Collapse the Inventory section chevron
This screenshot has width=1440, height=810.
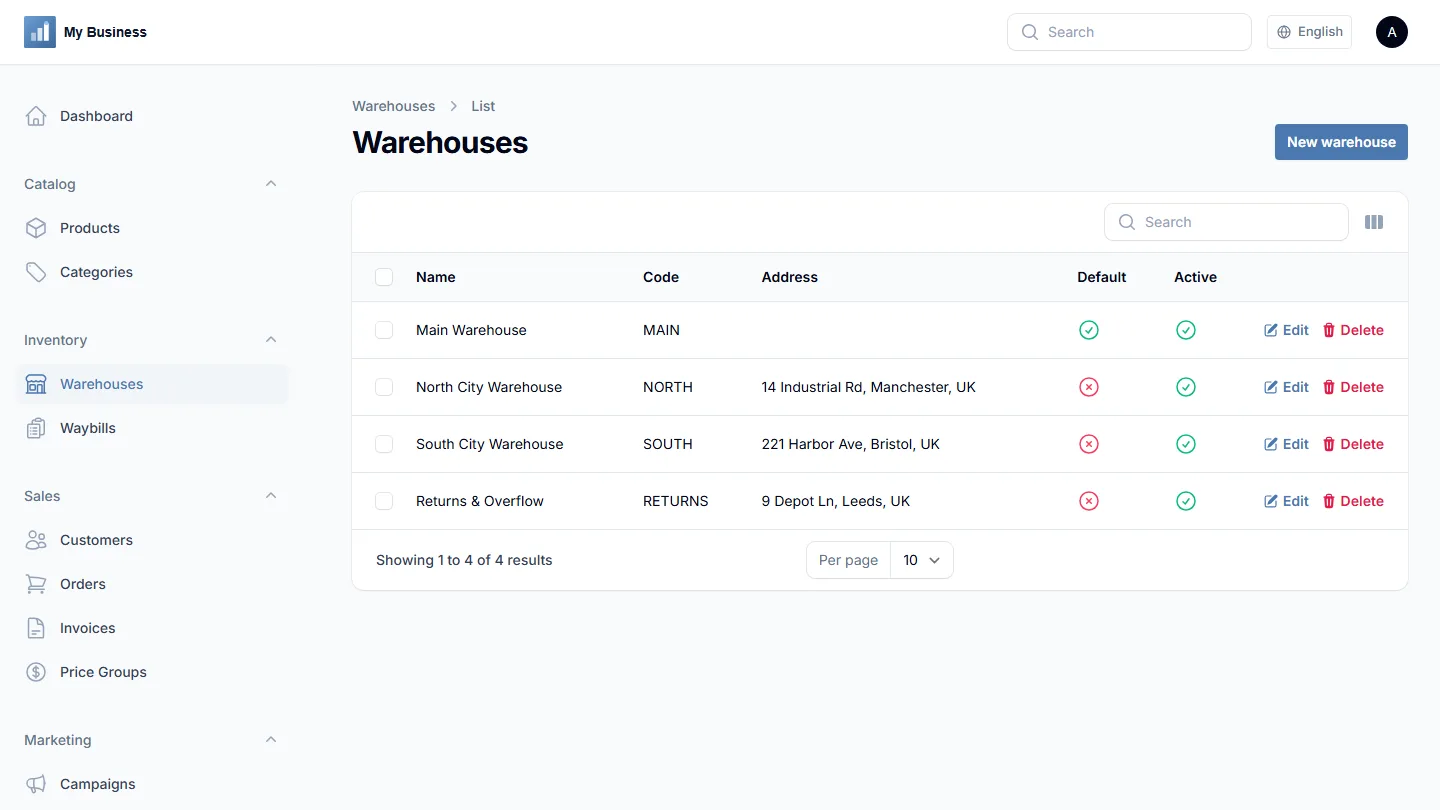pyautogui.click(x=271, y=340)
